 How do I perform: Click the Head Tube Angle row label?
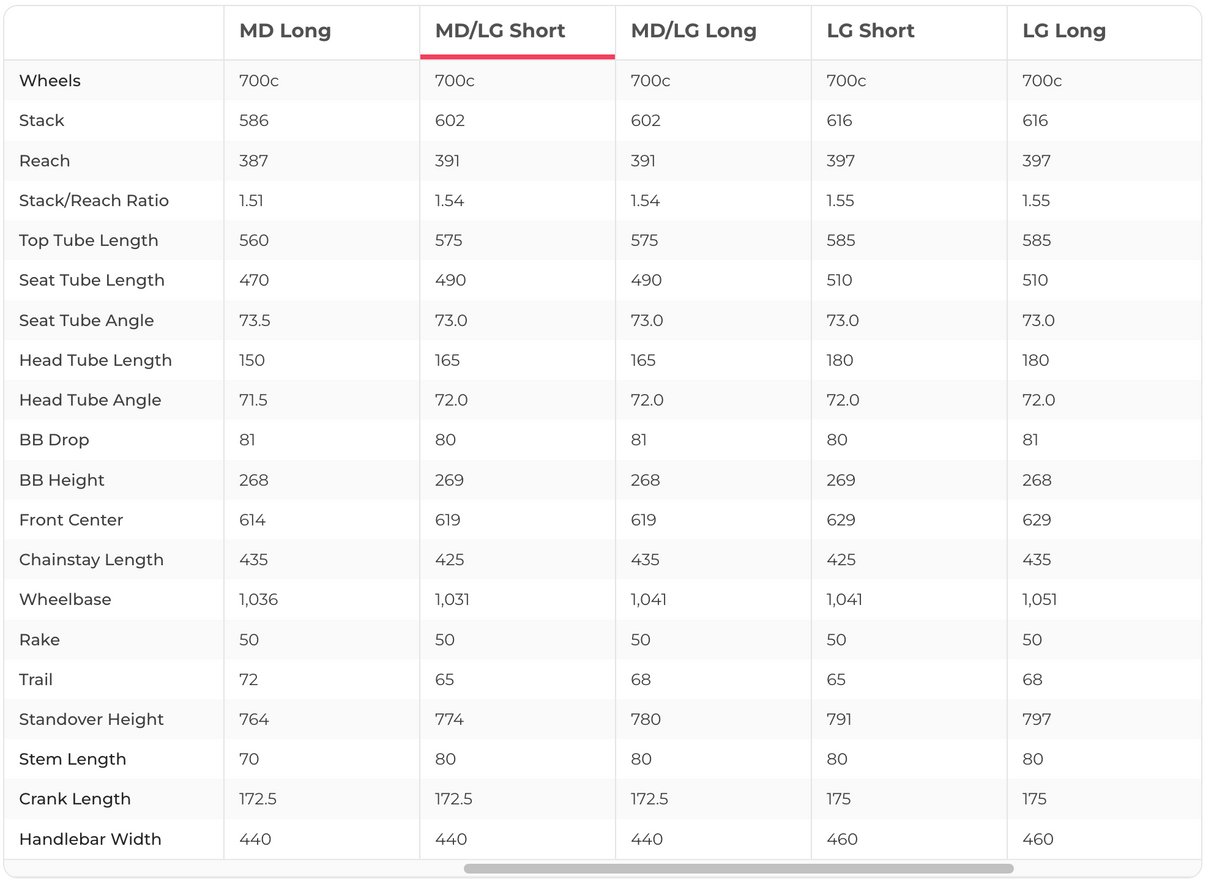coord(90,400)
